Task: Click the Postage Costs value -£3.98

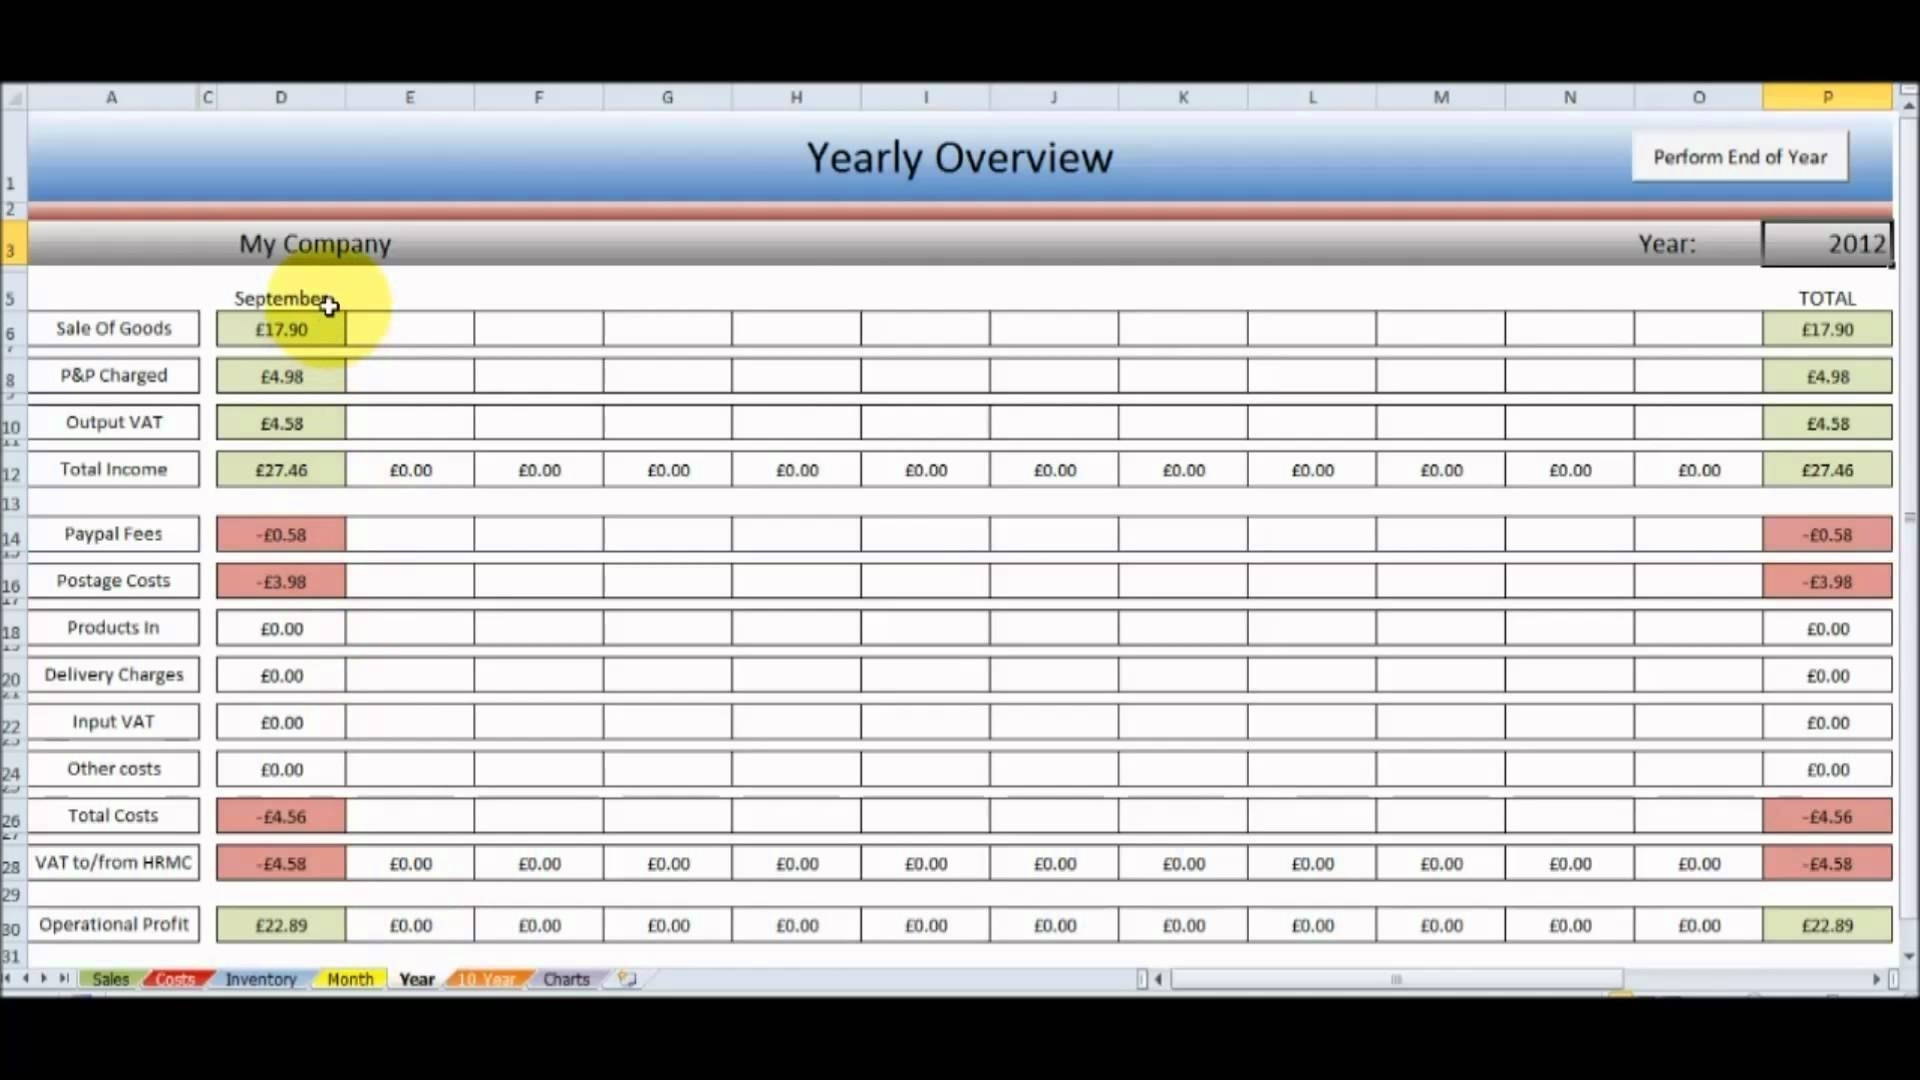Action: [280, 580]
